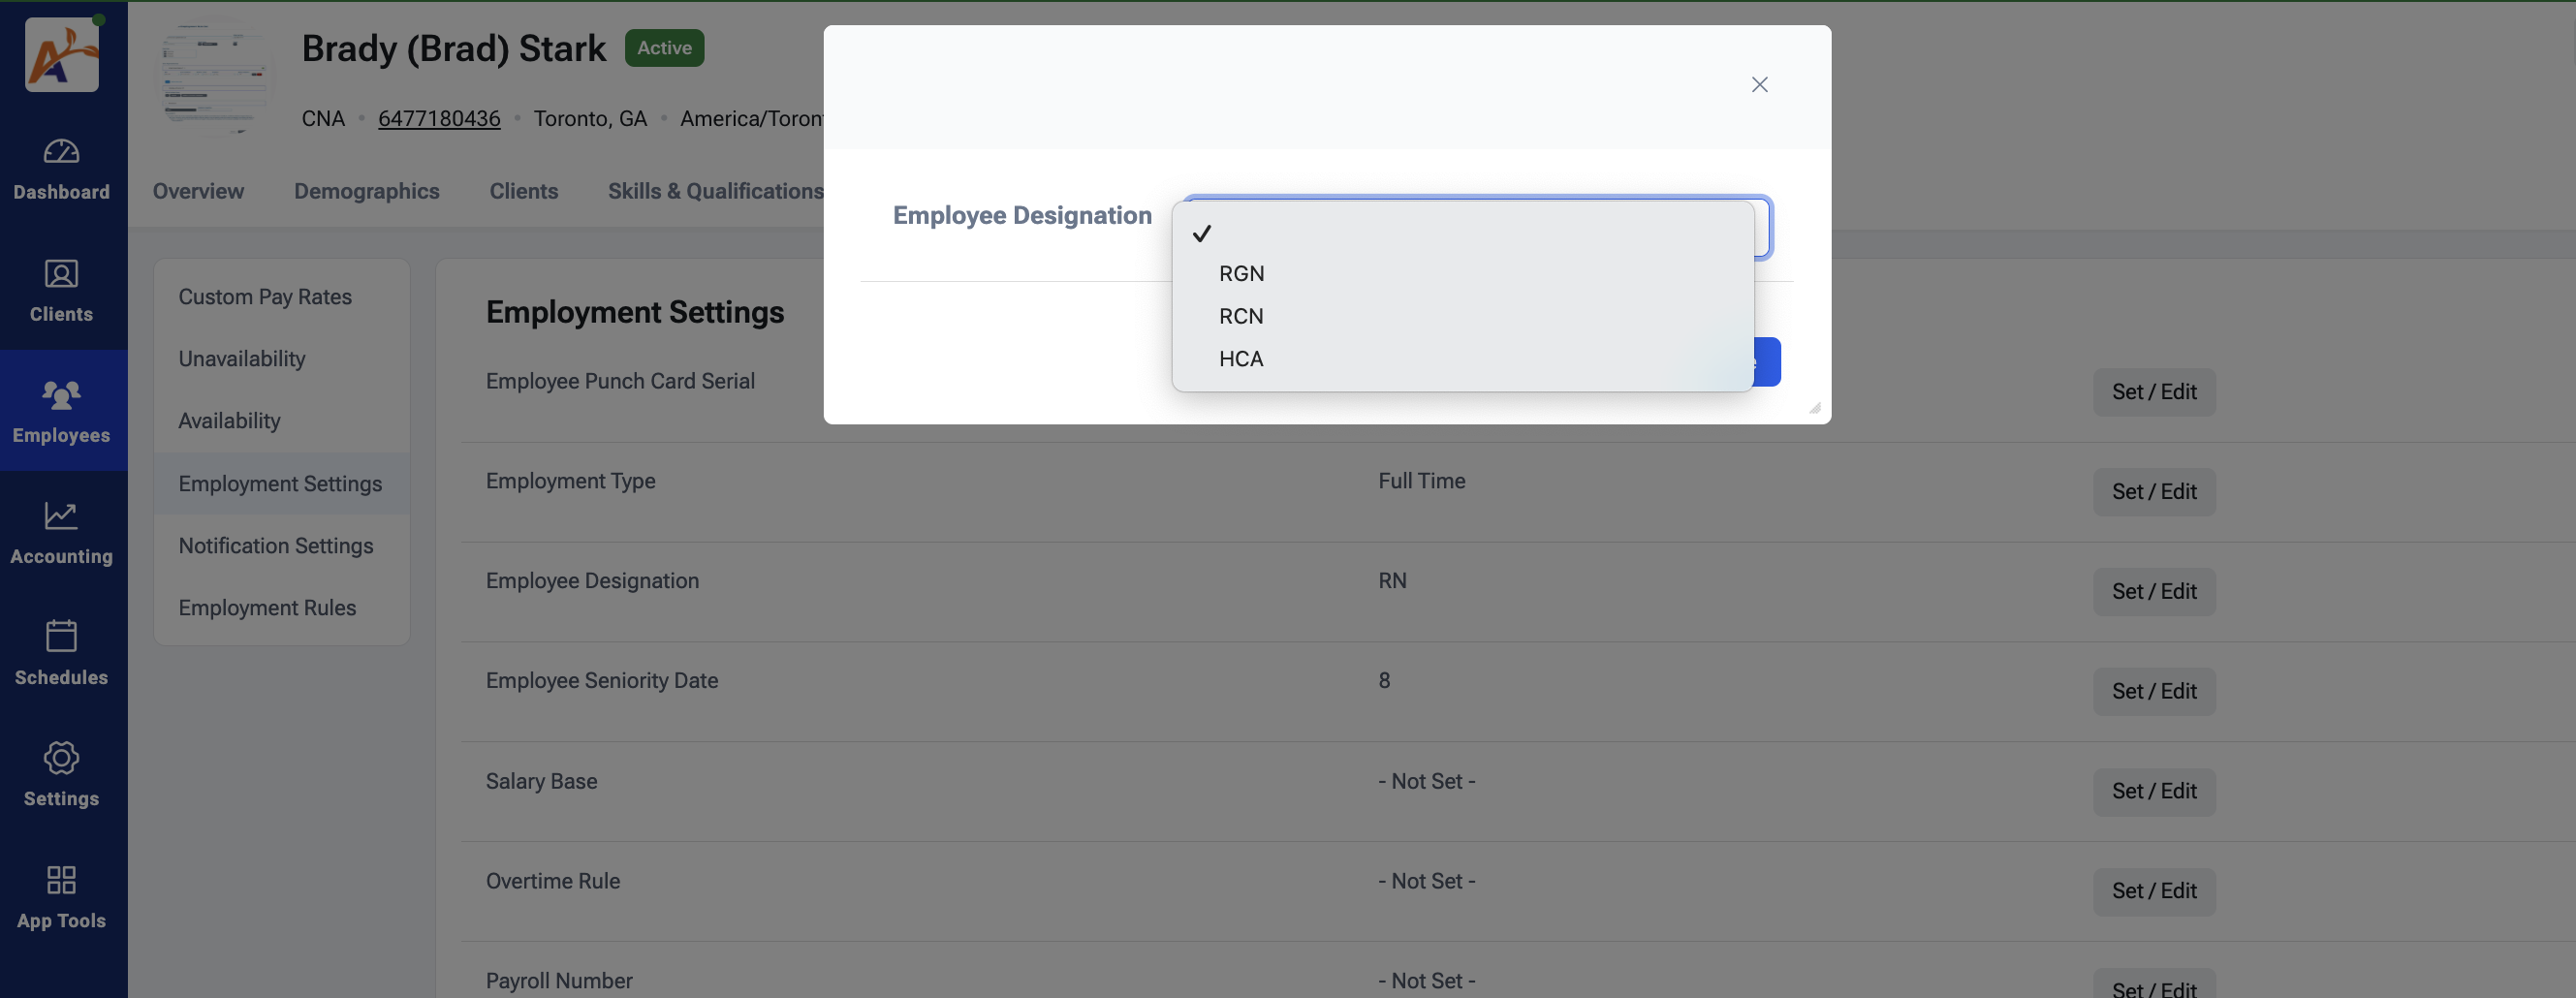The width and height of the screenshot is (2576, 998).
Task: Open the App Tools grid icon
Action: tap(61, 880)
